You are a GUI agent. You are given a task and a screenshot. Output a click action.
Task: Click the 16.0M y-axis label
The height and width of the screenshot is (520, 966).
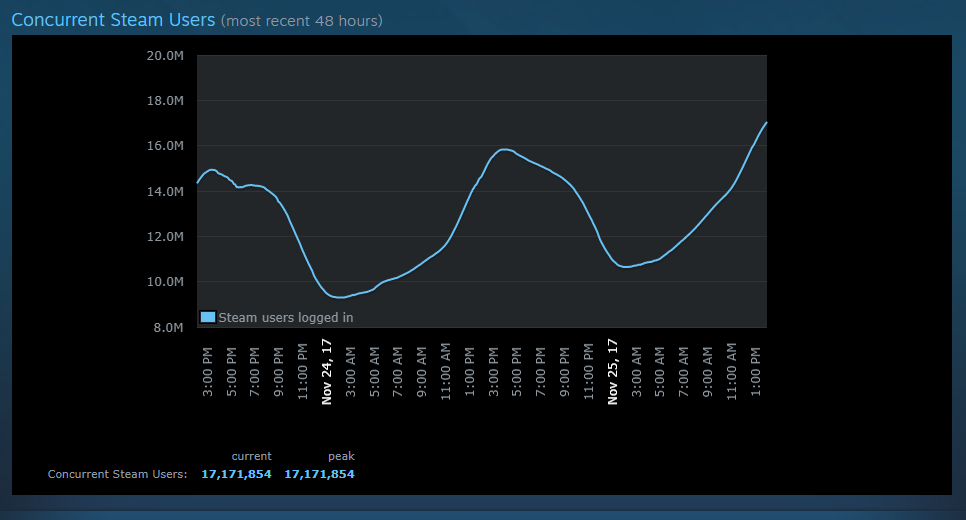[165, 146]
